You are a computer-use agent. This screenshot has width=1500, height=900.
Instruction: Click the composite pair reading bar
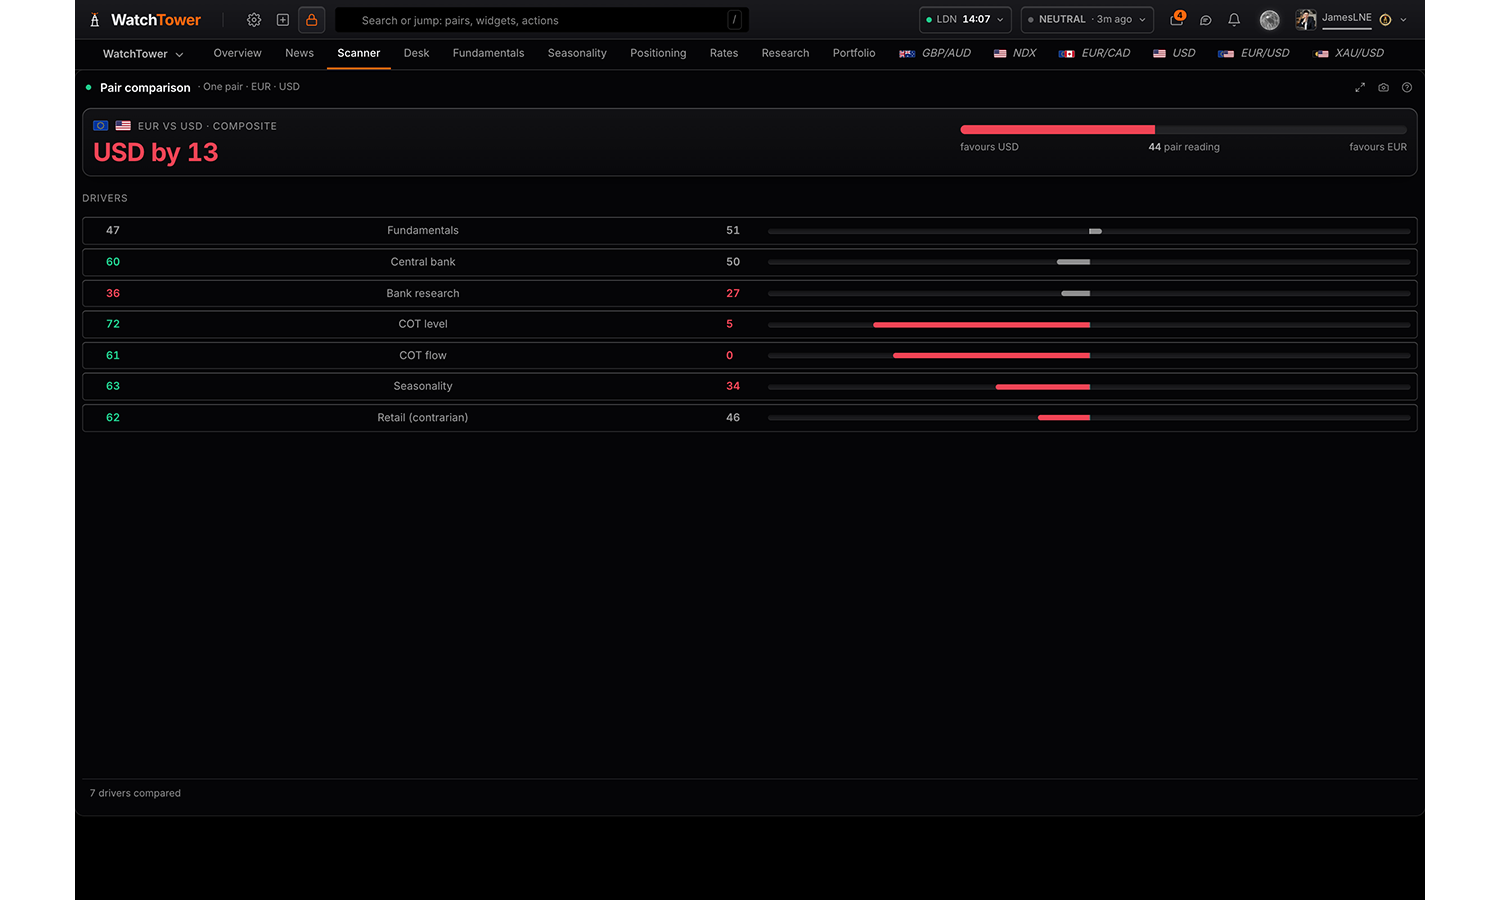pyautogui.click(x=1183, y=130)
